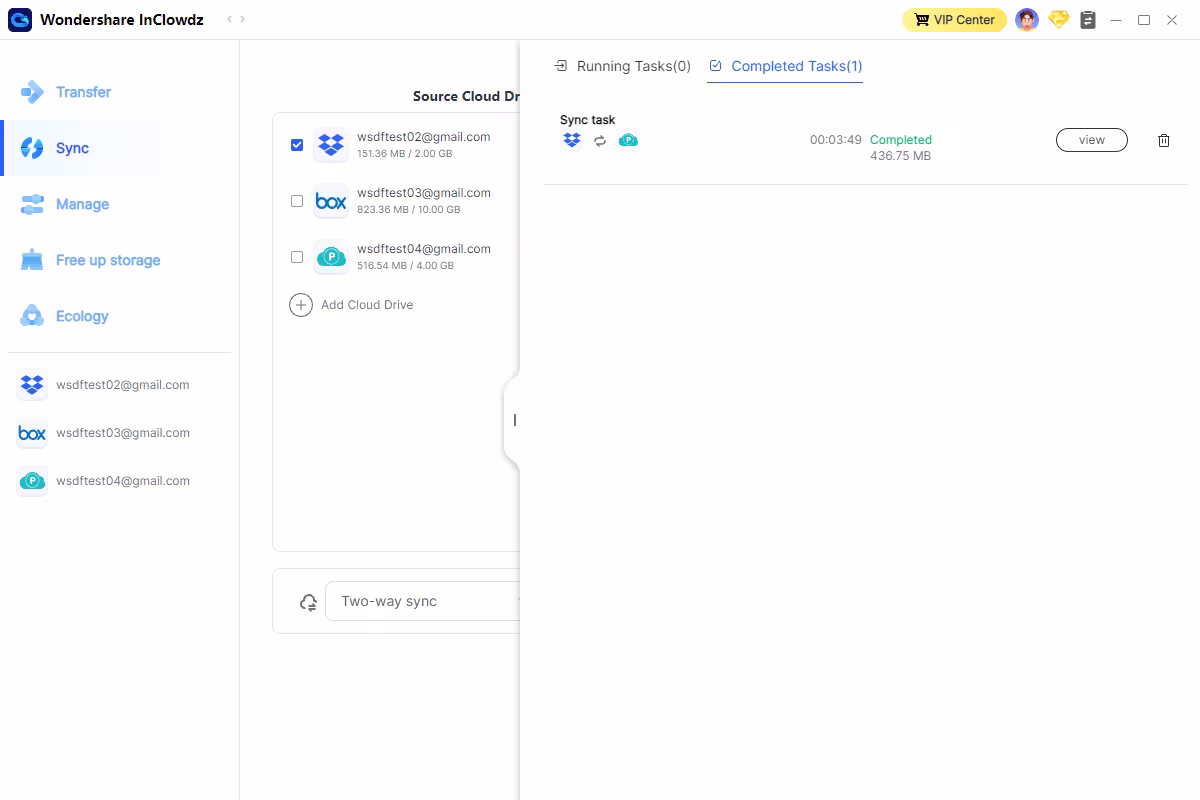
Task: Maximize the InClowdz window
Action: tap(1144, 20)
